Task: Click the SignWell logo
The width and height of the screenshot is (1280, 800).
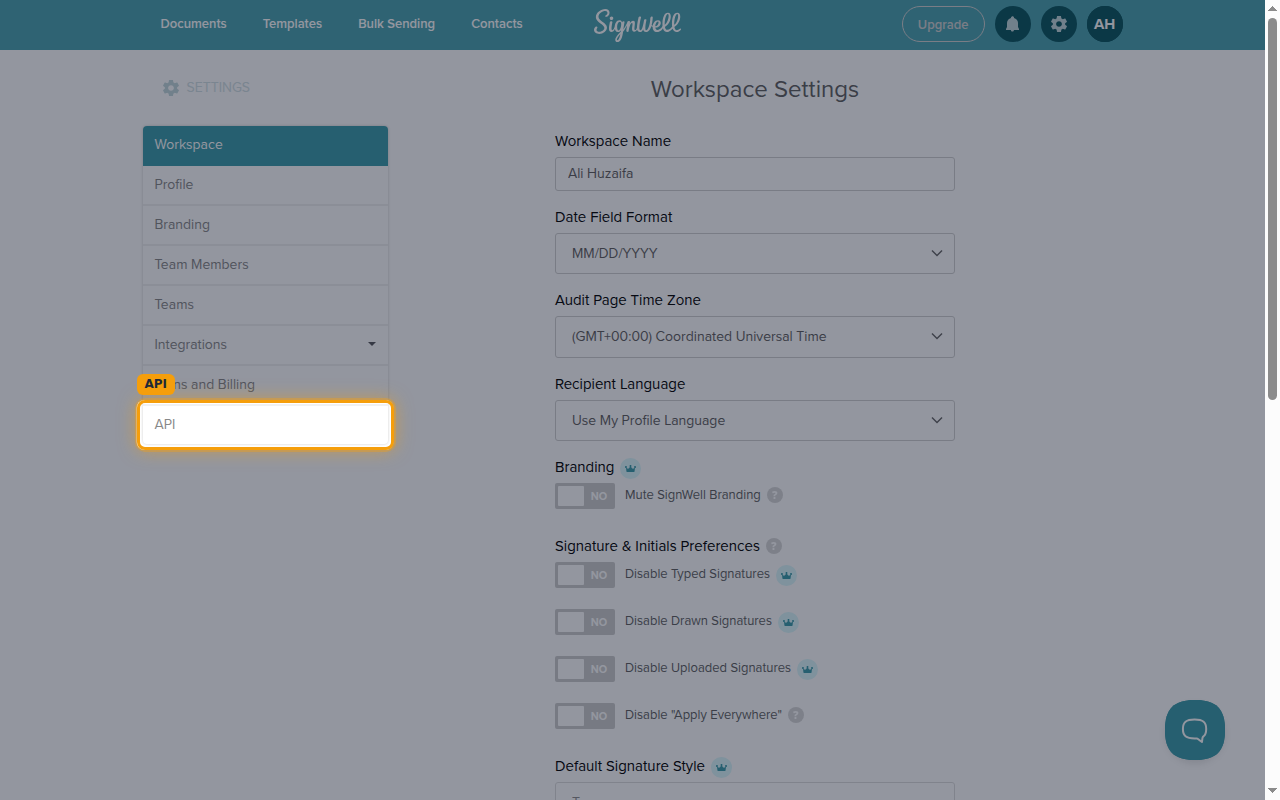Action: (637, 24)
